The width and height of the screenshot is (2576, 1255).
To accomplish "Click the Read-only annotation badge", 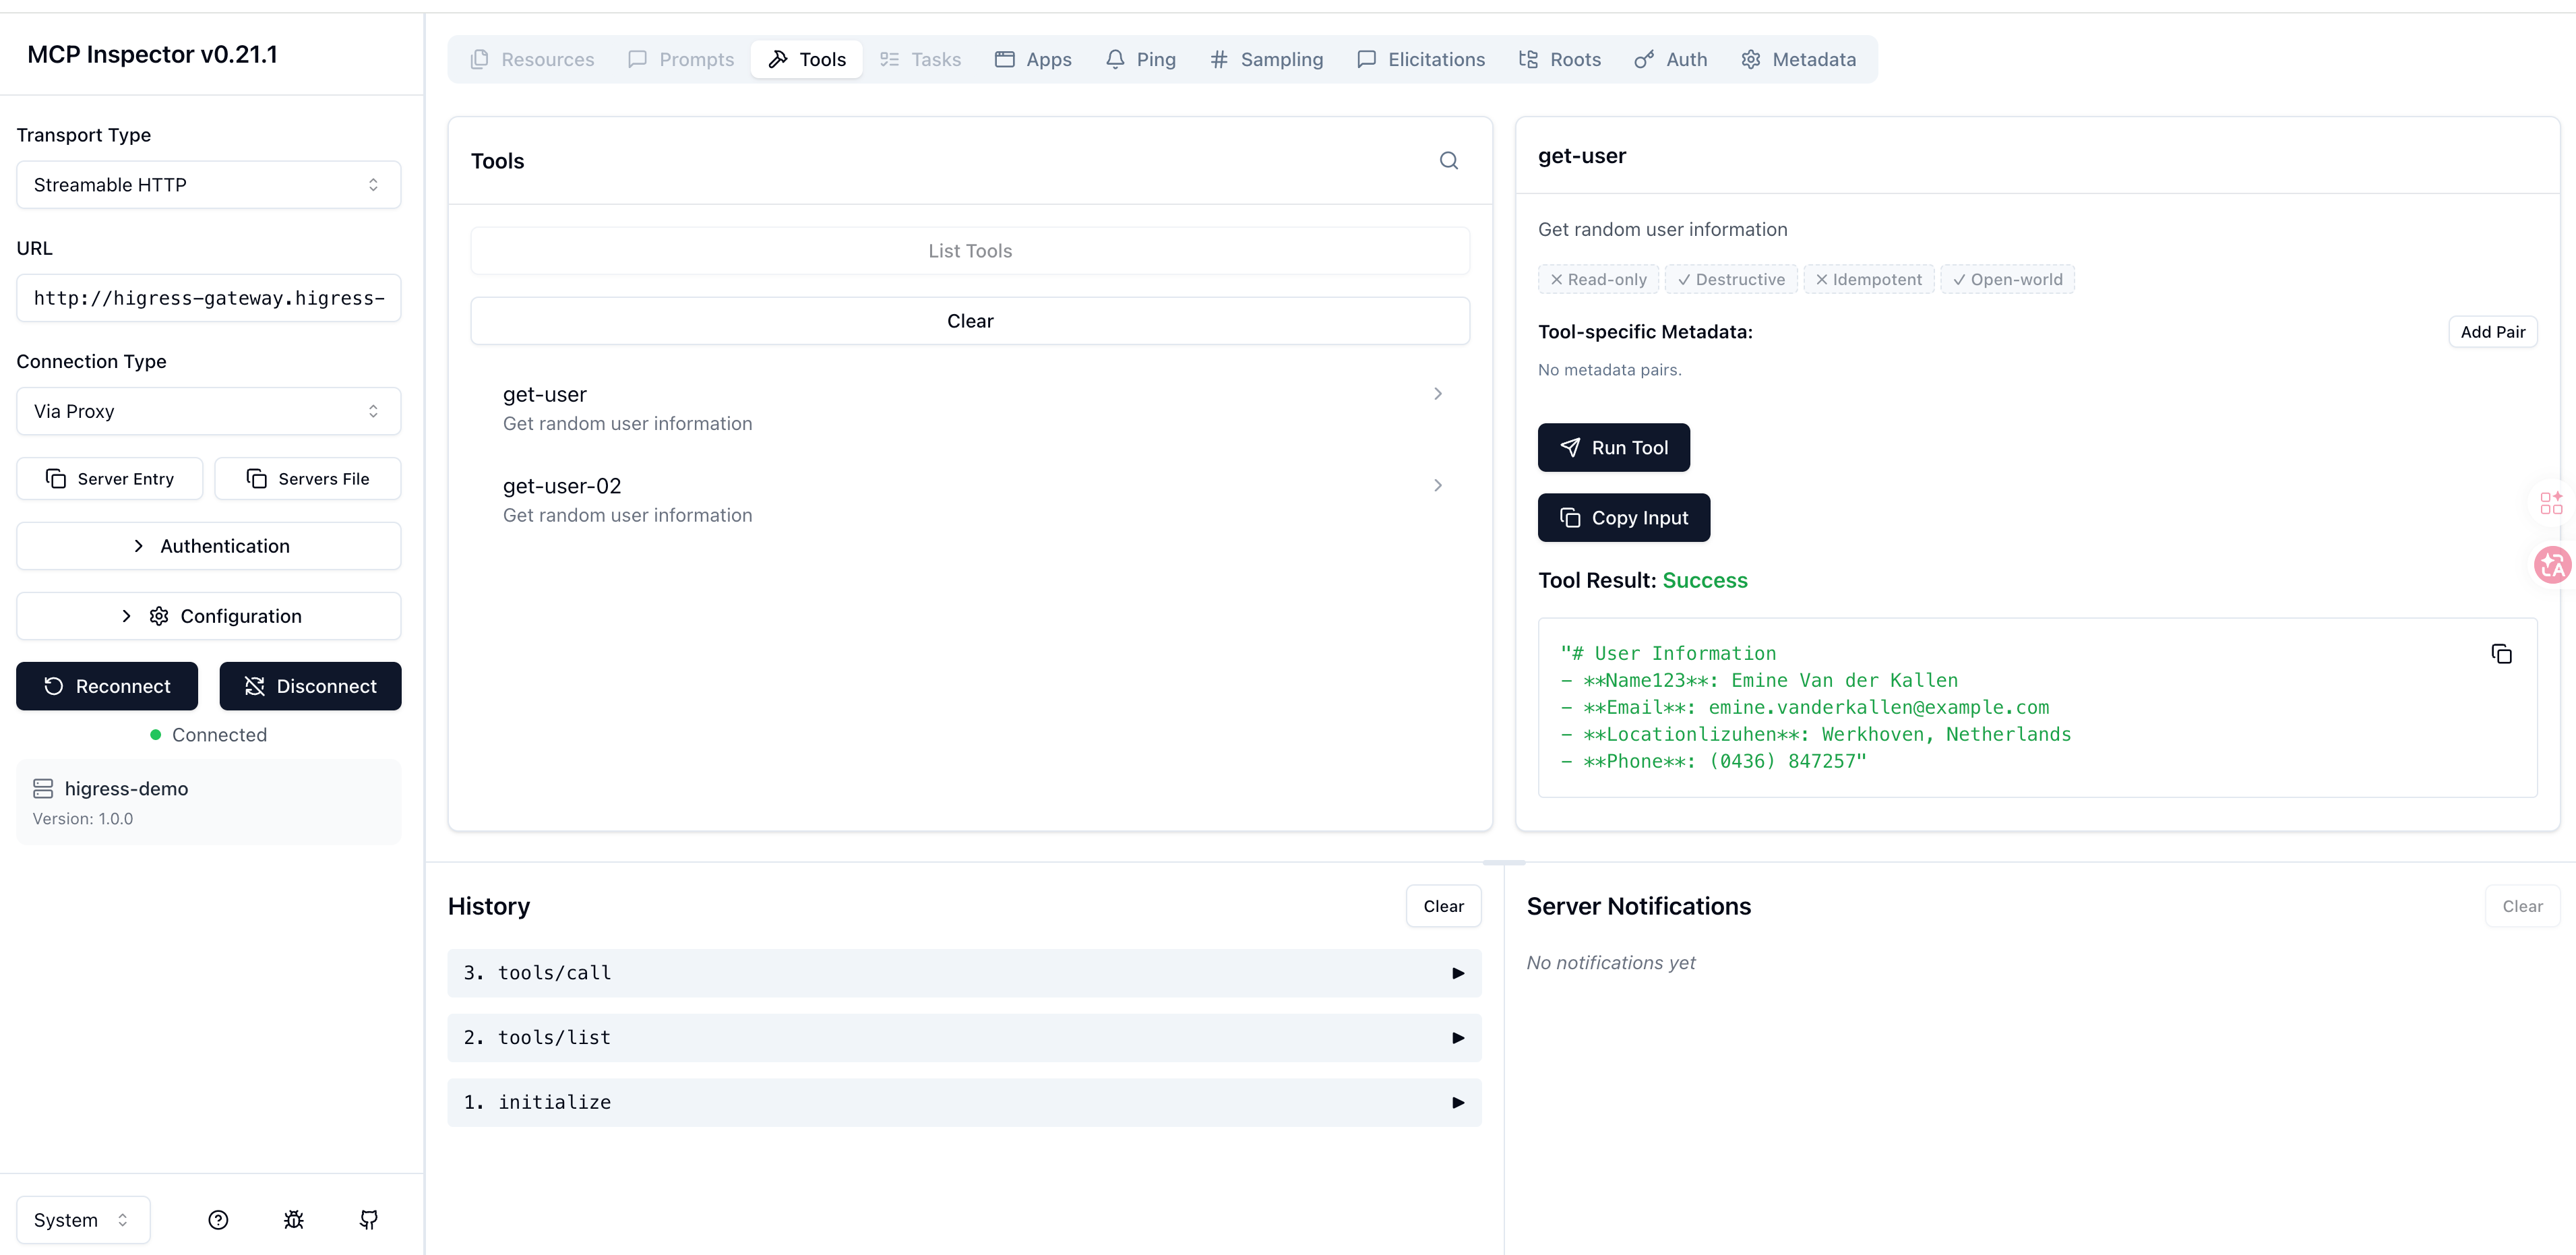I will coord(1598,280).
